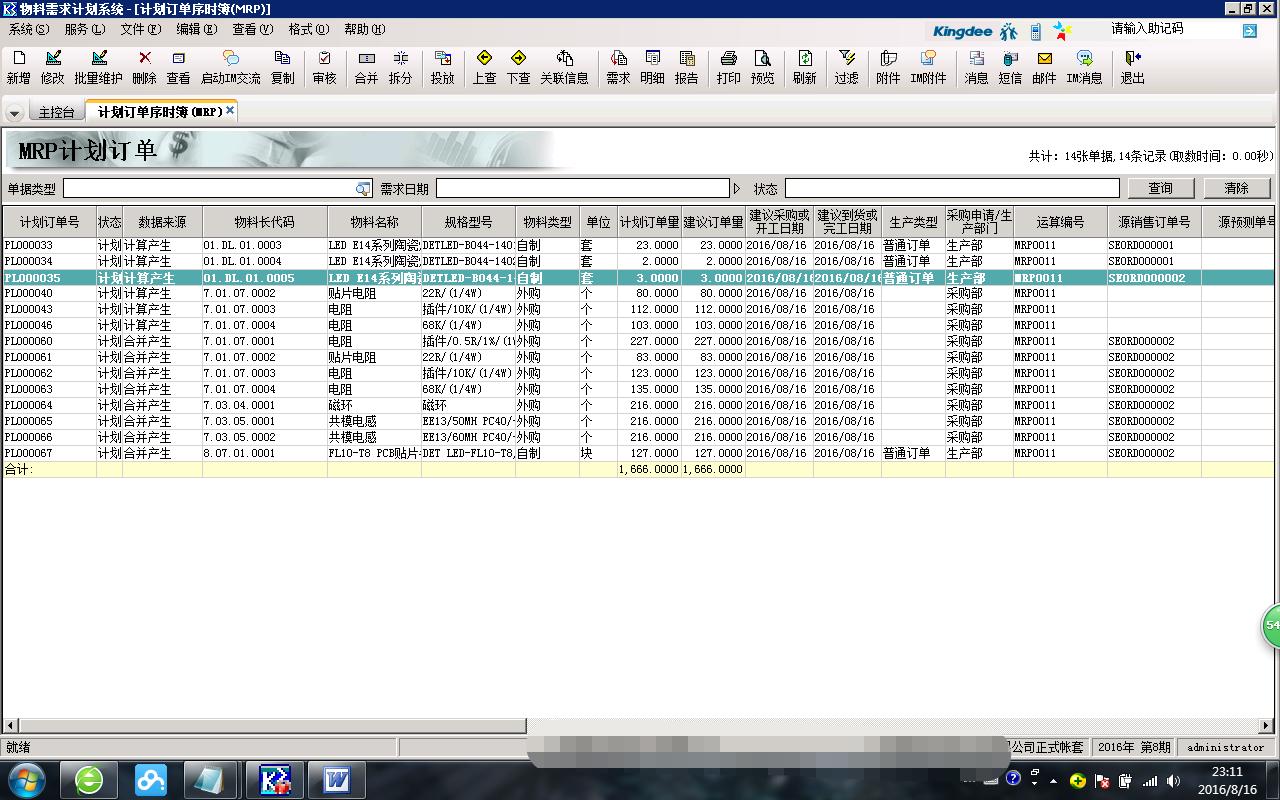Open Word from the Windows taskbar
The image size is (1280, 800).
coord(335,779)
